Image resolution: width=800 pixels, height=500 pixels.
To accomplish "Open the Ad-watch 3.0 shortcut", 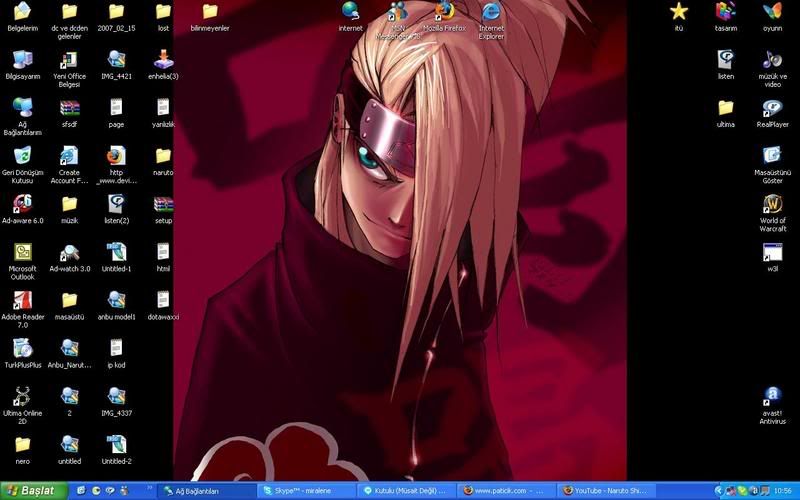I will [x=69, y=252].
